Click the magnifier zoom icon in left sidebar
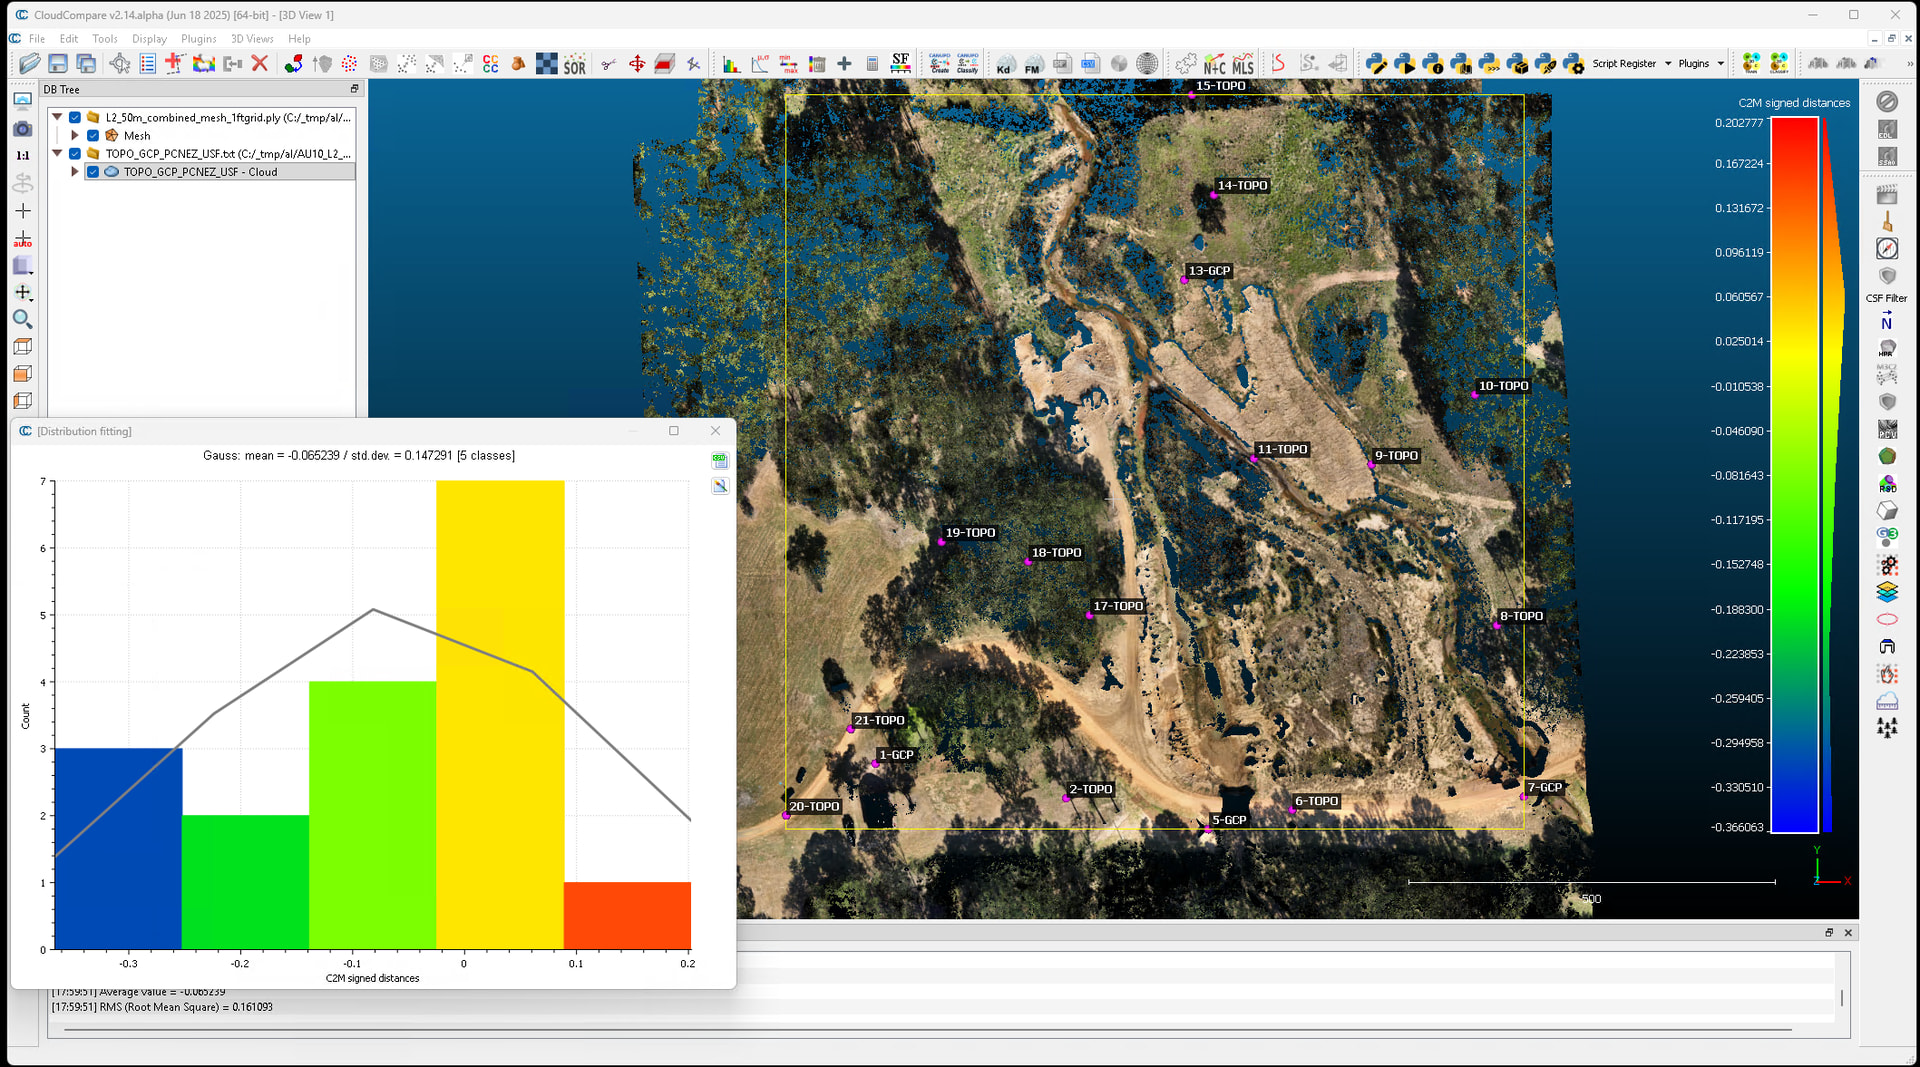Screen dimensions: 1920x1067 click(22, 319)
